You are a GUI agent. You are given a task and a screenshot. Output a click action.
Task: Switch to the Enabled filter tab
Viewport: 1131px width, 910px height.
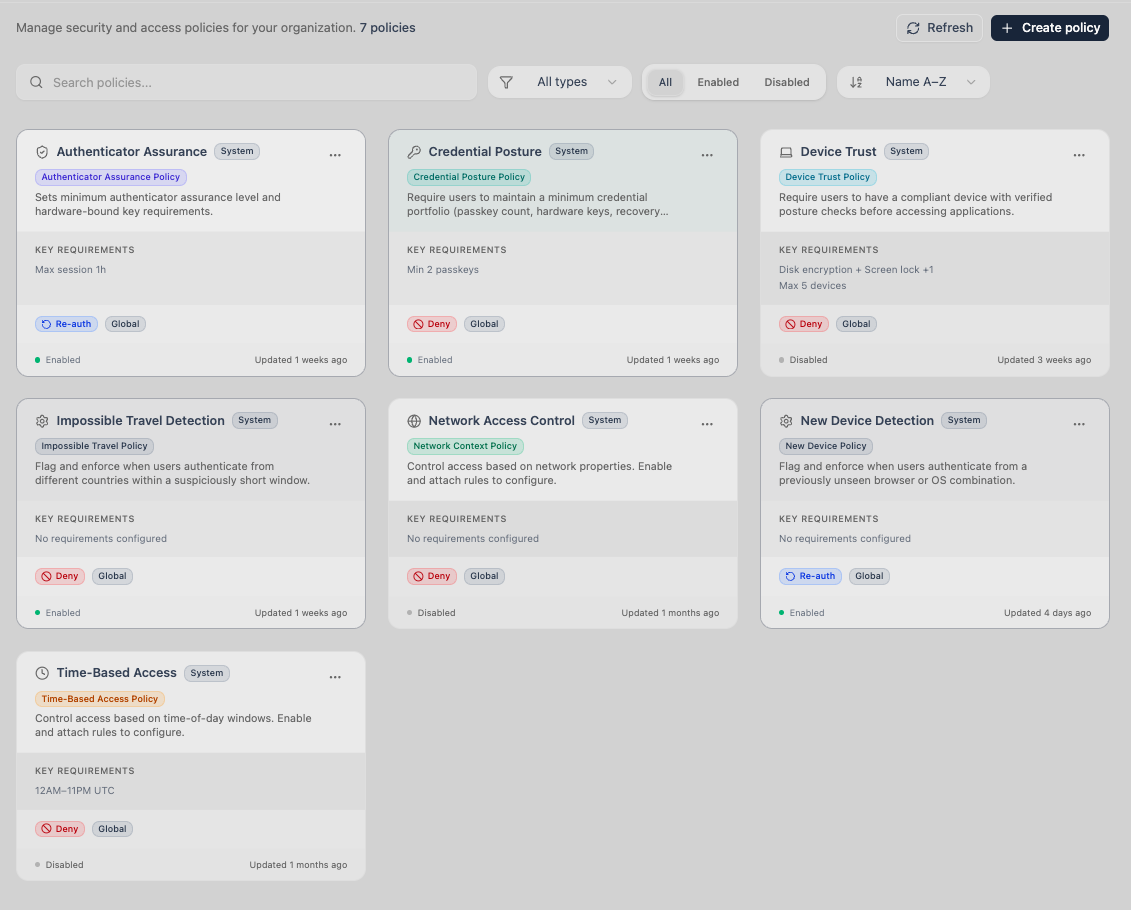click(x=718, y=82)
